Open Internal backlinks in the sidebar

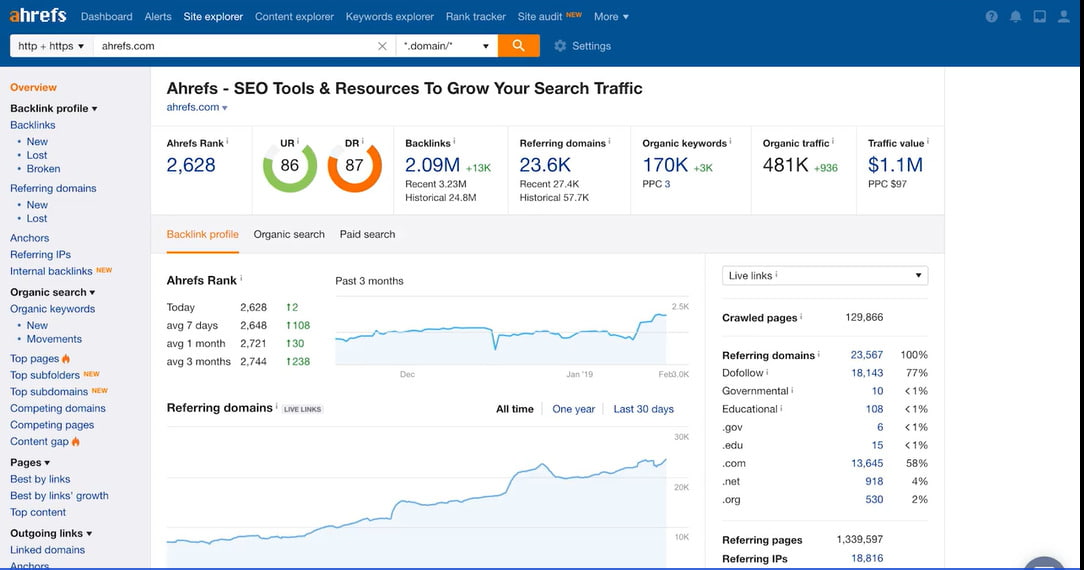click(51, 271)
